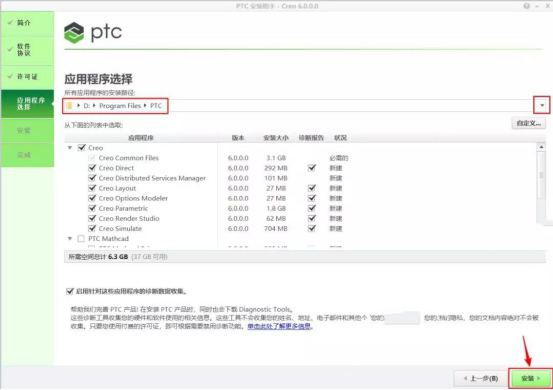553x390 pixels.
Task: Open the learn more information link
Action: click(279, 326)
